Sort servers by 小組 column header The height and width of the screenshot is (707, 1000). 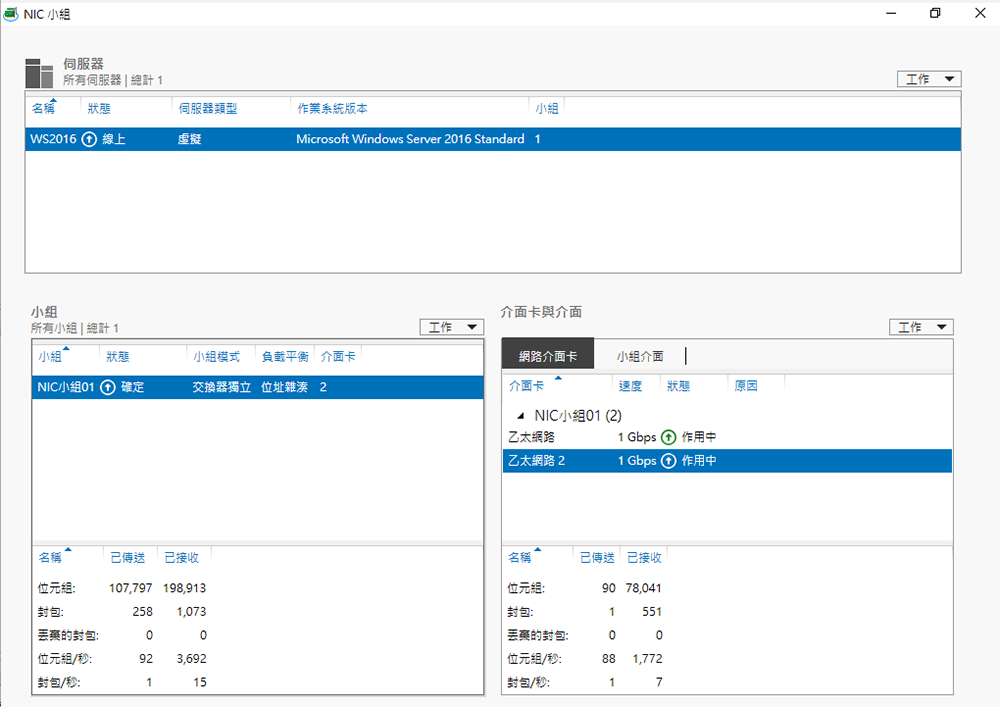547,109
